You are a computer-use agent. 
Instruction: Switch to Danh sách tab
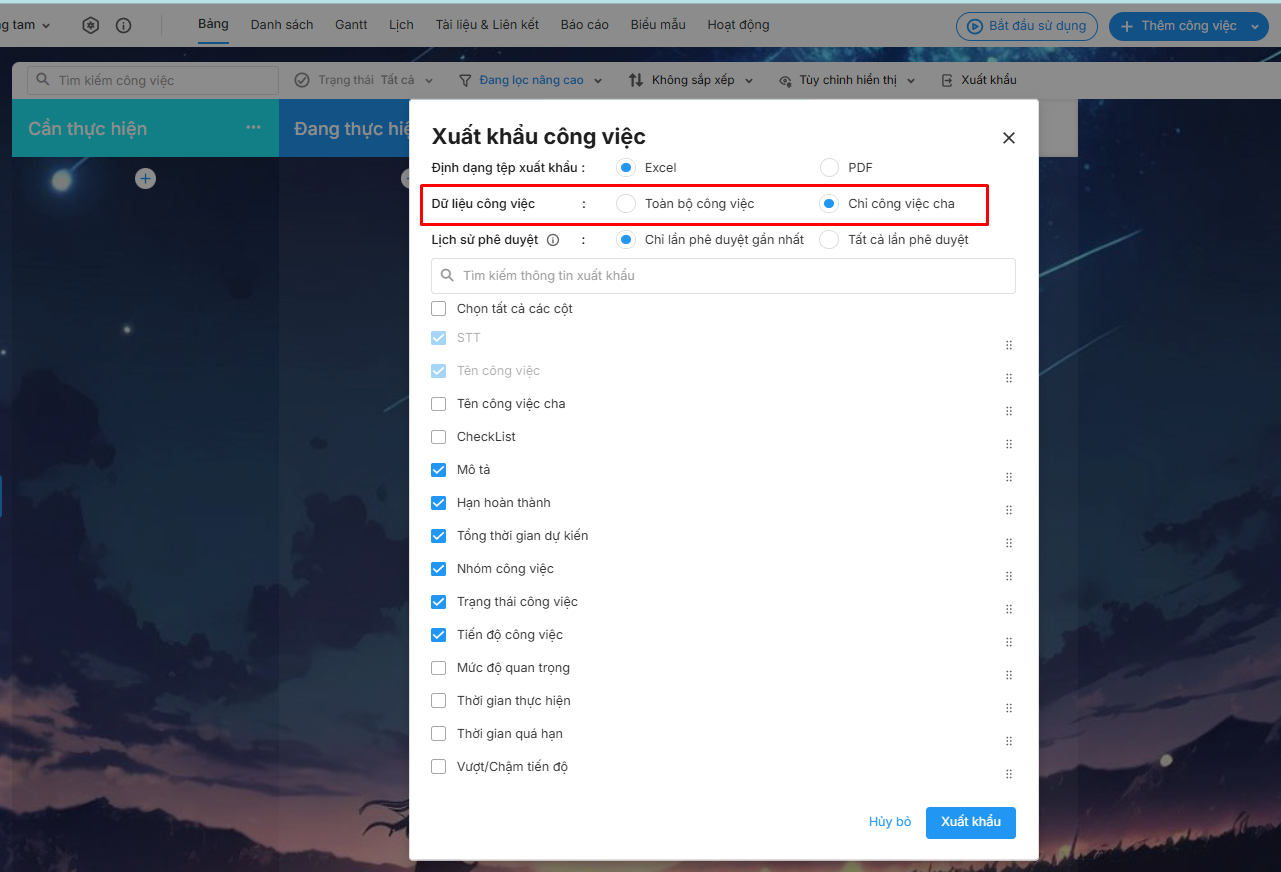[x=282, y=25]
